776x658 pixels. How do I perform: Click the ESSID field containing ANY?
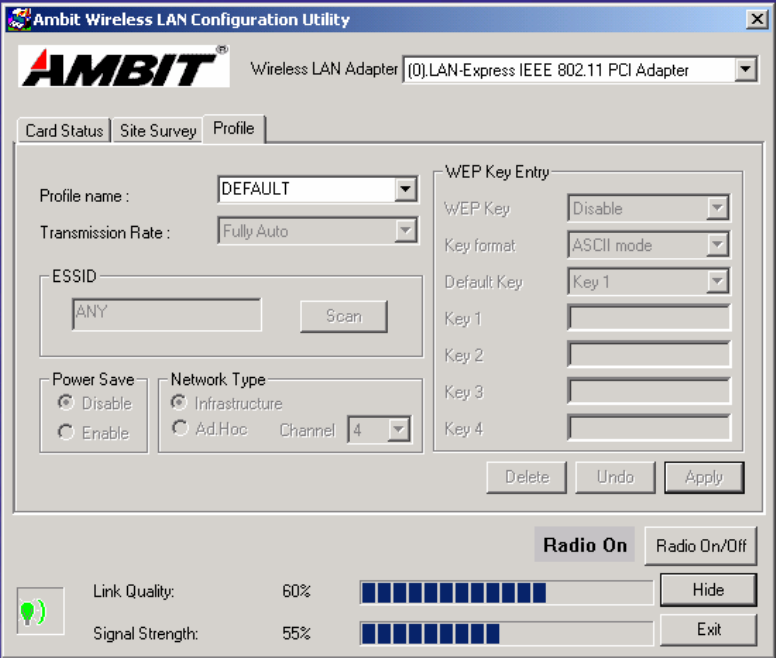167,315
